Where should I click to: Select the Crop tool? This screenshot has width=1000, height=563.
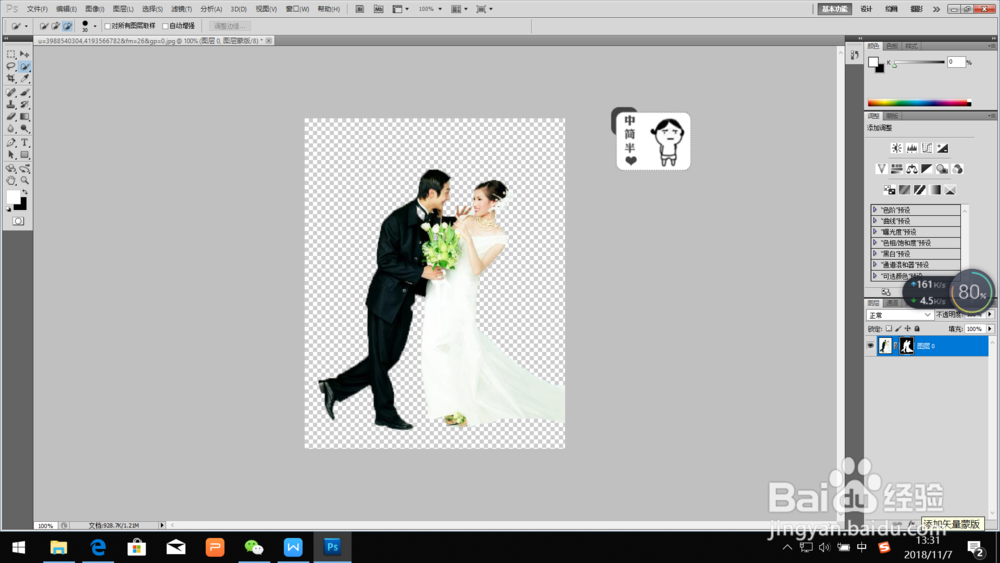pos(11,78)
